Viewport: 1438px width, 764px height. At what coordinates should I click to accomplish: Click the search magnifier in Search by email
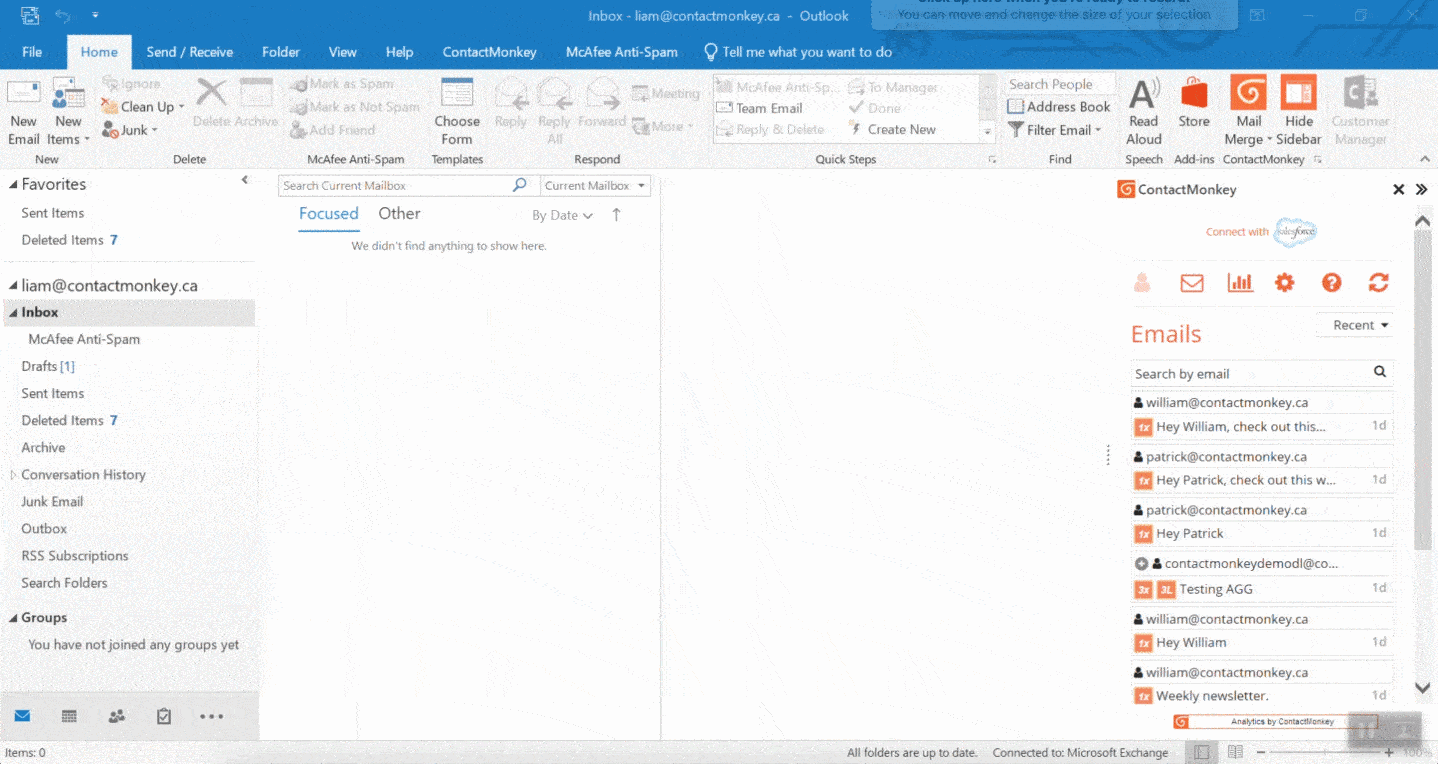pyautogui.click(x=1380, y=372)
